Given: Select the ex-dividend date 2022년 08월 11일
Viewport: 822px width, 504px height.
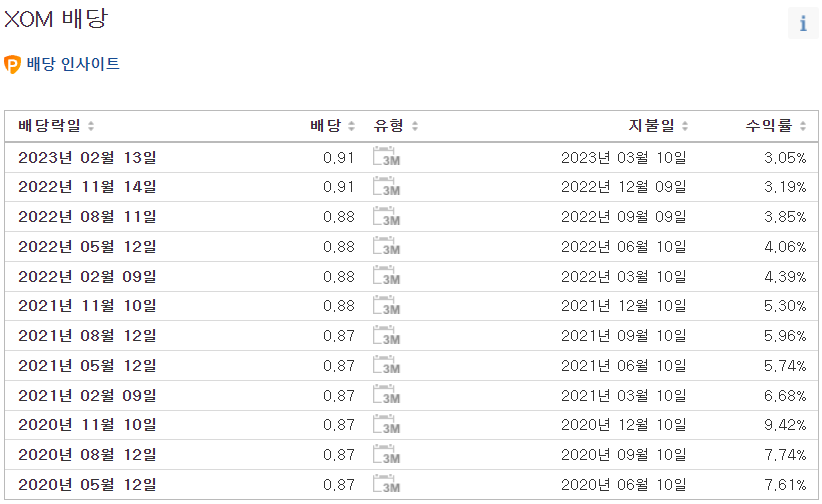Looking at the screenshot, I should (x=87, y=217).
